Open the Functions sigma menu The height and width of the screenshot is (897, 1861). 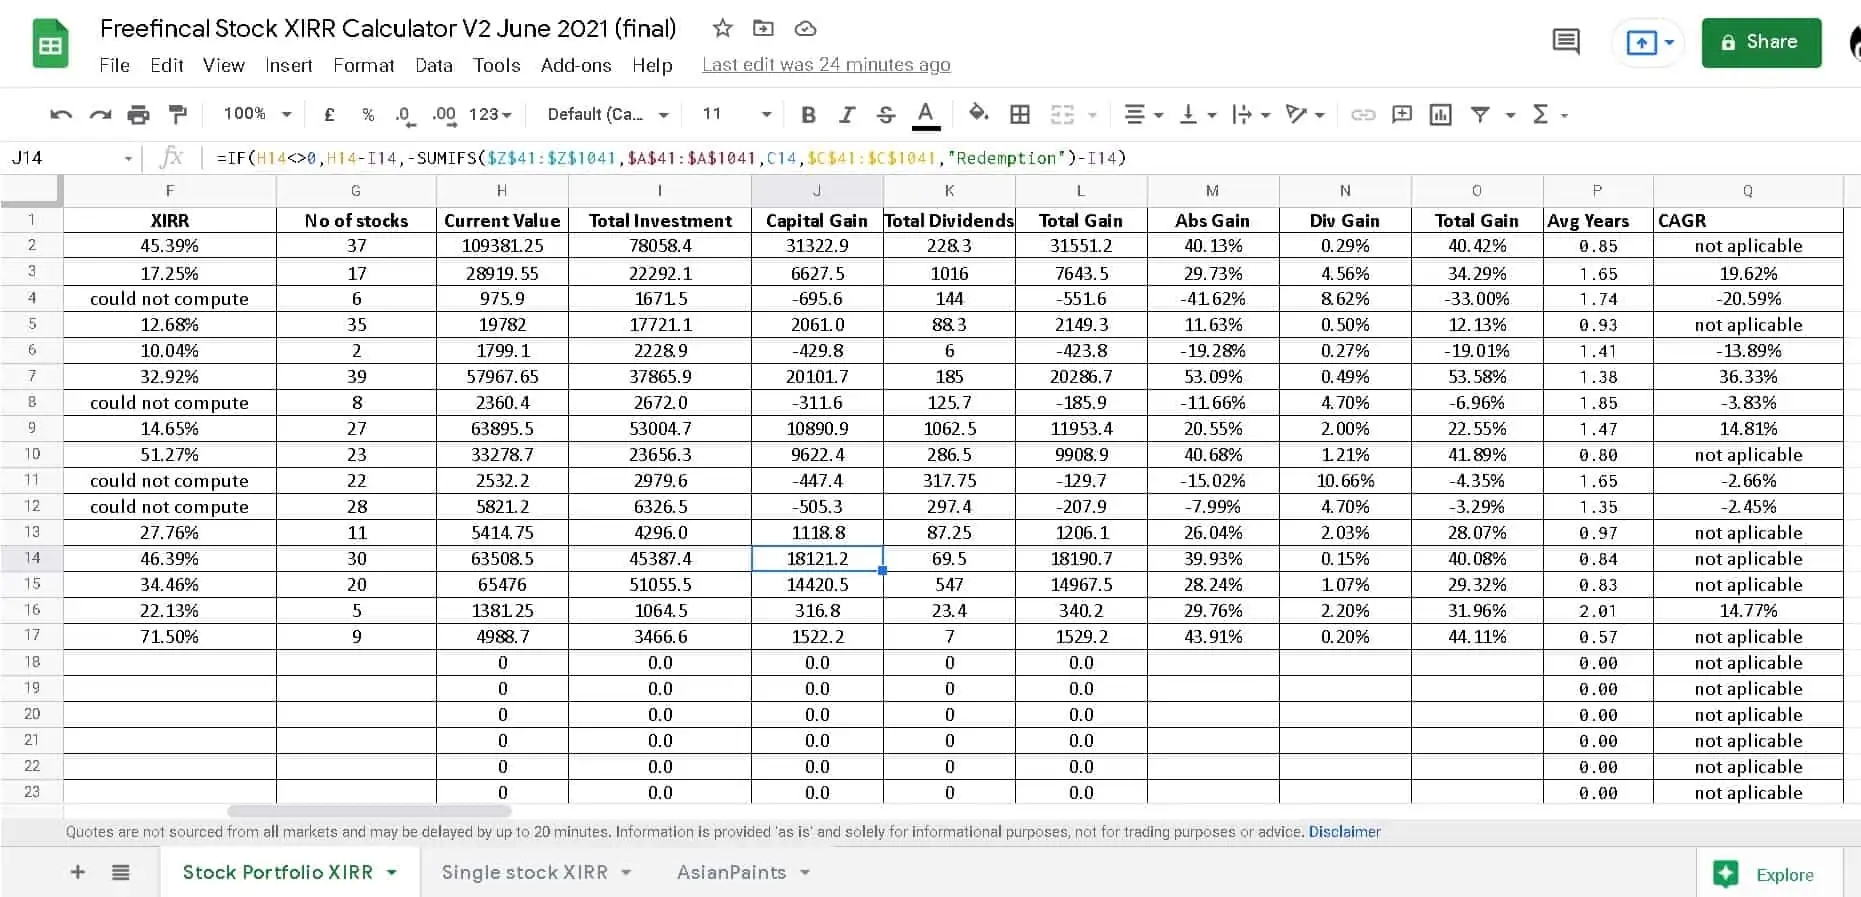pos(1549,115)
